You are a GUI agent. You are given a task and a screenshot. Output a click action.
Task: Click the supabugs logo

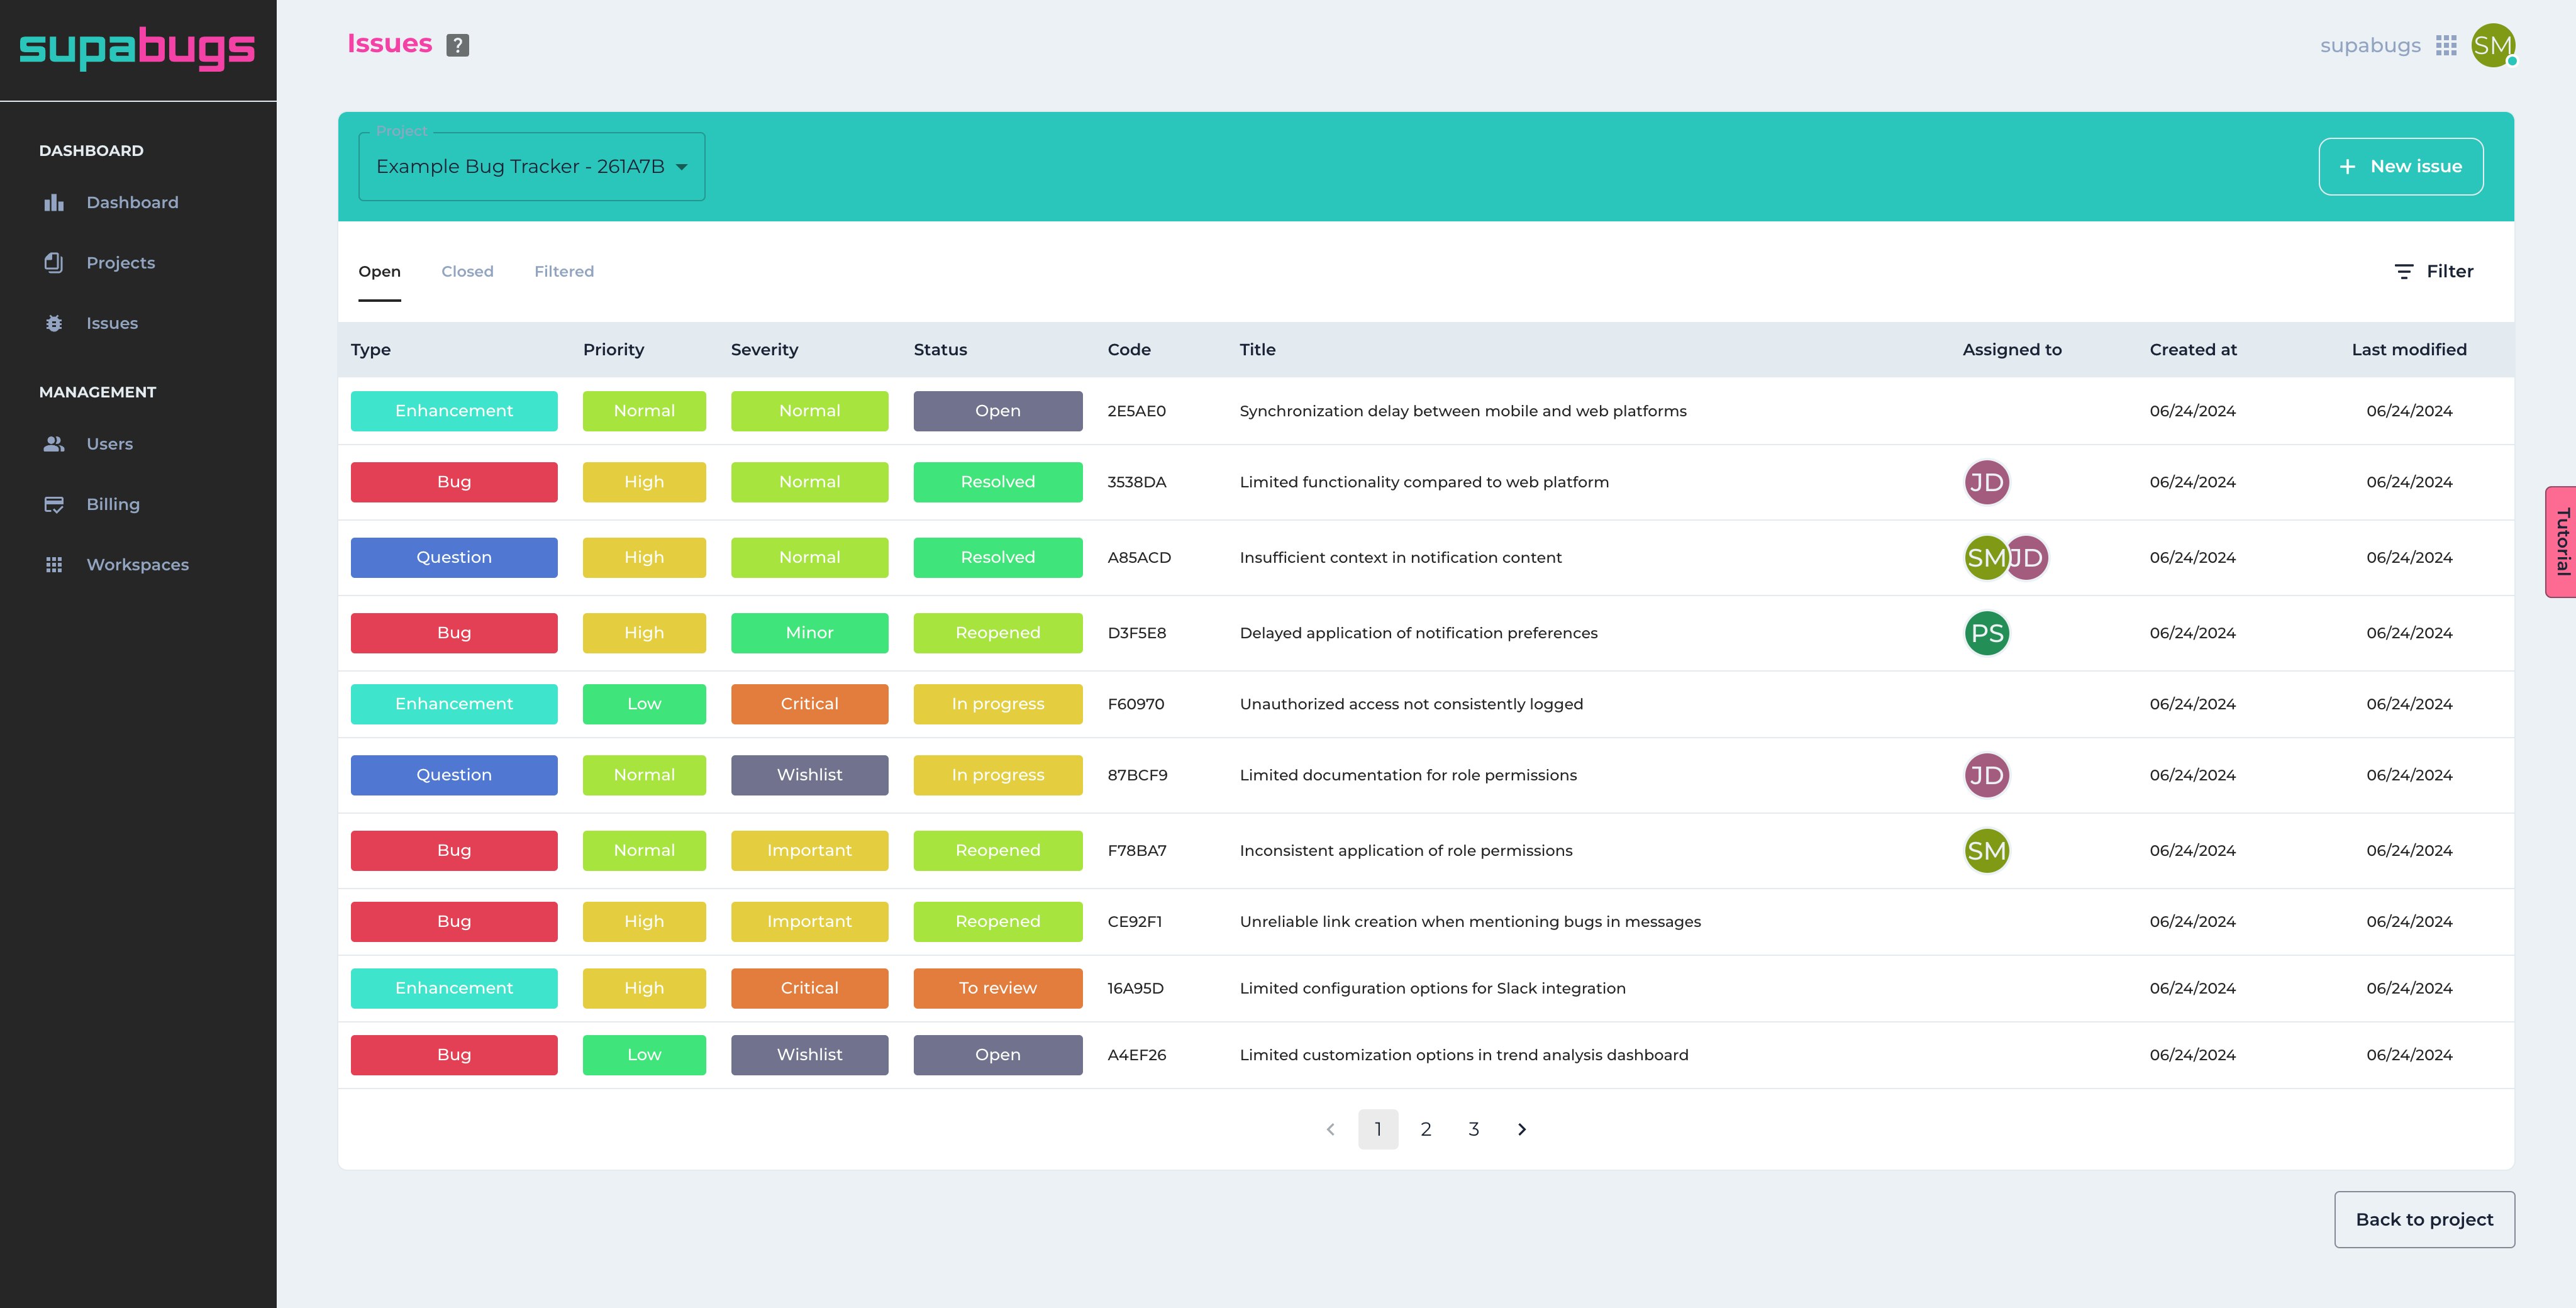pyautogui.click(x=137, y=49)
